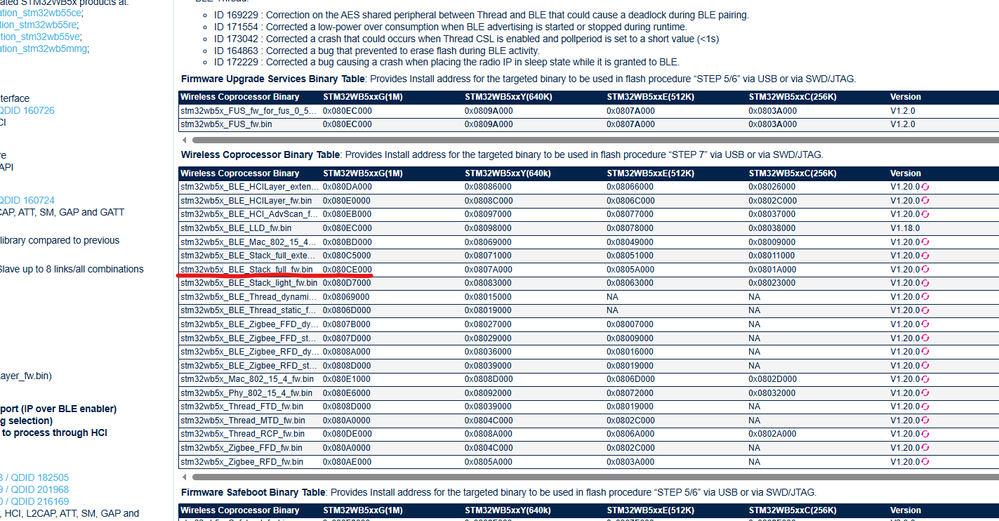Click the update icon in the BLE_Zigbee_RFD_dy row

(x=925, y=352)
